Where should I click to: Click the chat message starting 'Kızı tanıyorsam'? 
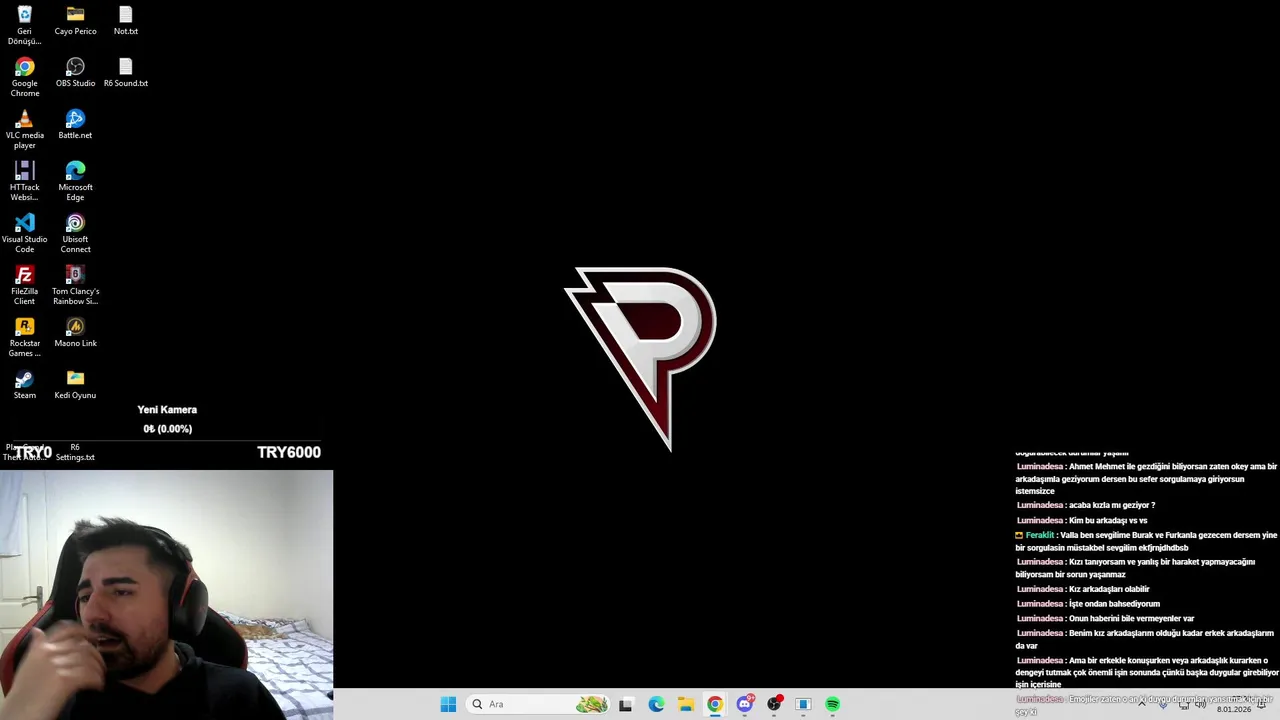[x=1136, y=568]
